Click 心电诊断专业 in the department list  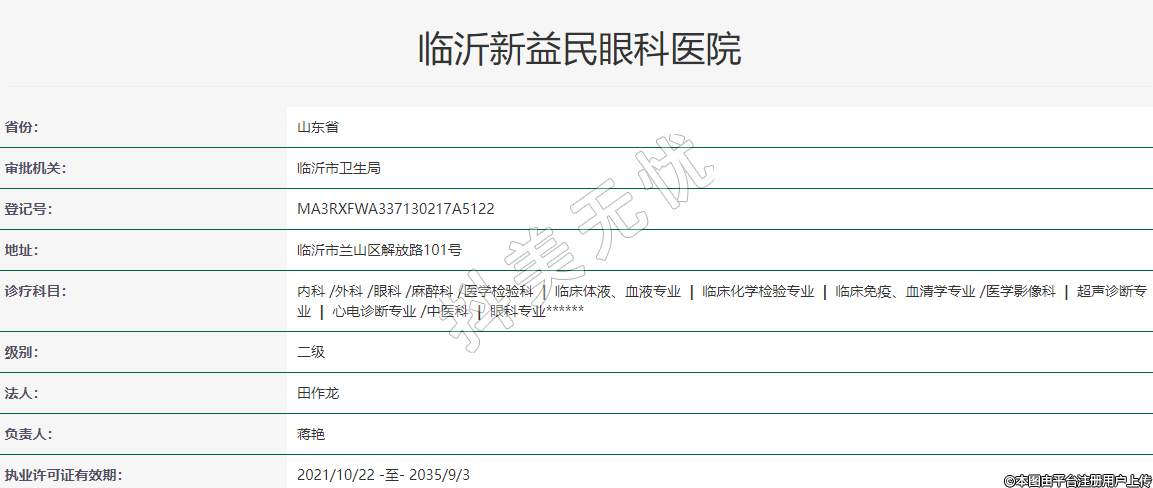click(374, 311)
